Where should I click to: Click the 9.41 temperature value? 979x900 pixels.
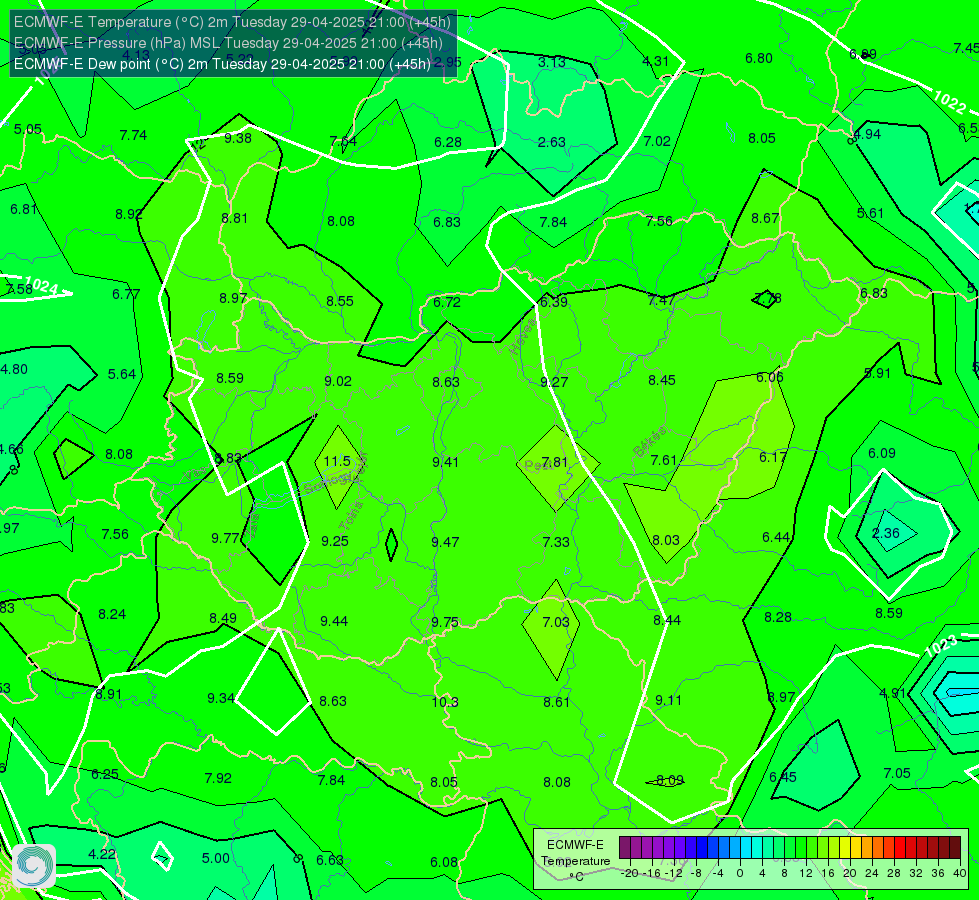446,462
